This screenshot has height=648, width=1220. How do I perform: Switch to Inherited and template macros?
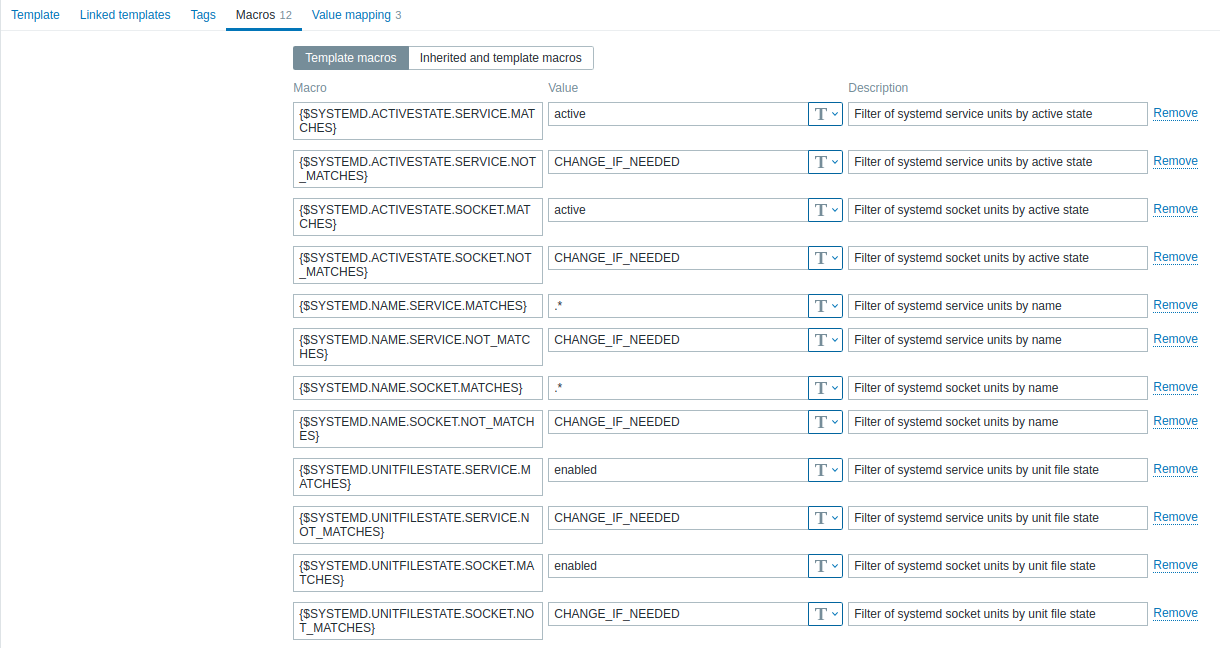pos(501,58)
